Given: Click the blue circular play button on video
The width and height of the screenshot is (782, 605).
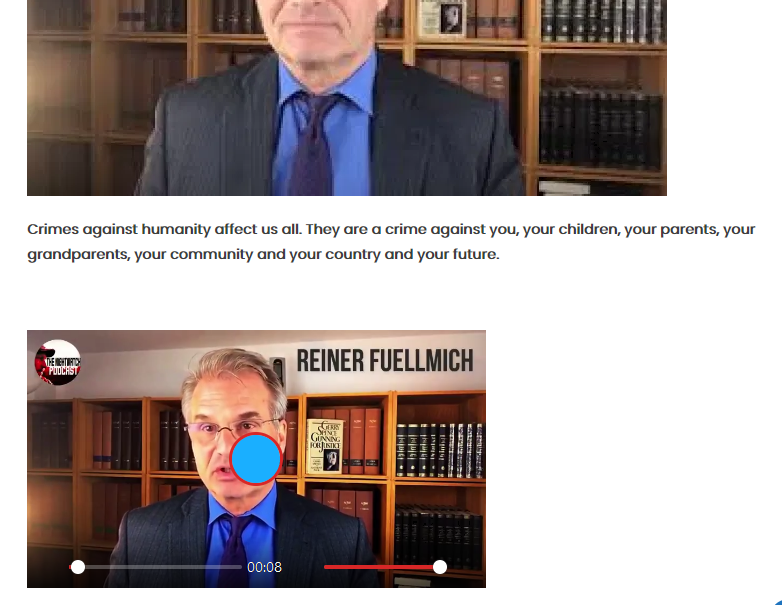Looking at the screenshot, I should (256, 459).
